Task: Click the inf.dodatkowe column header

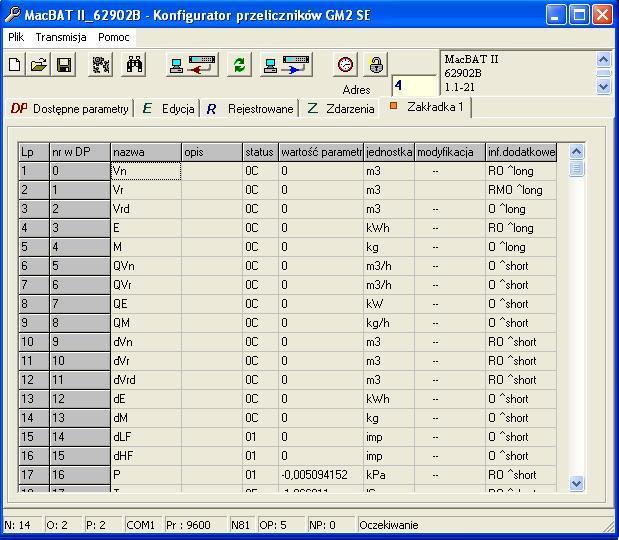Action: coord(521,152)
